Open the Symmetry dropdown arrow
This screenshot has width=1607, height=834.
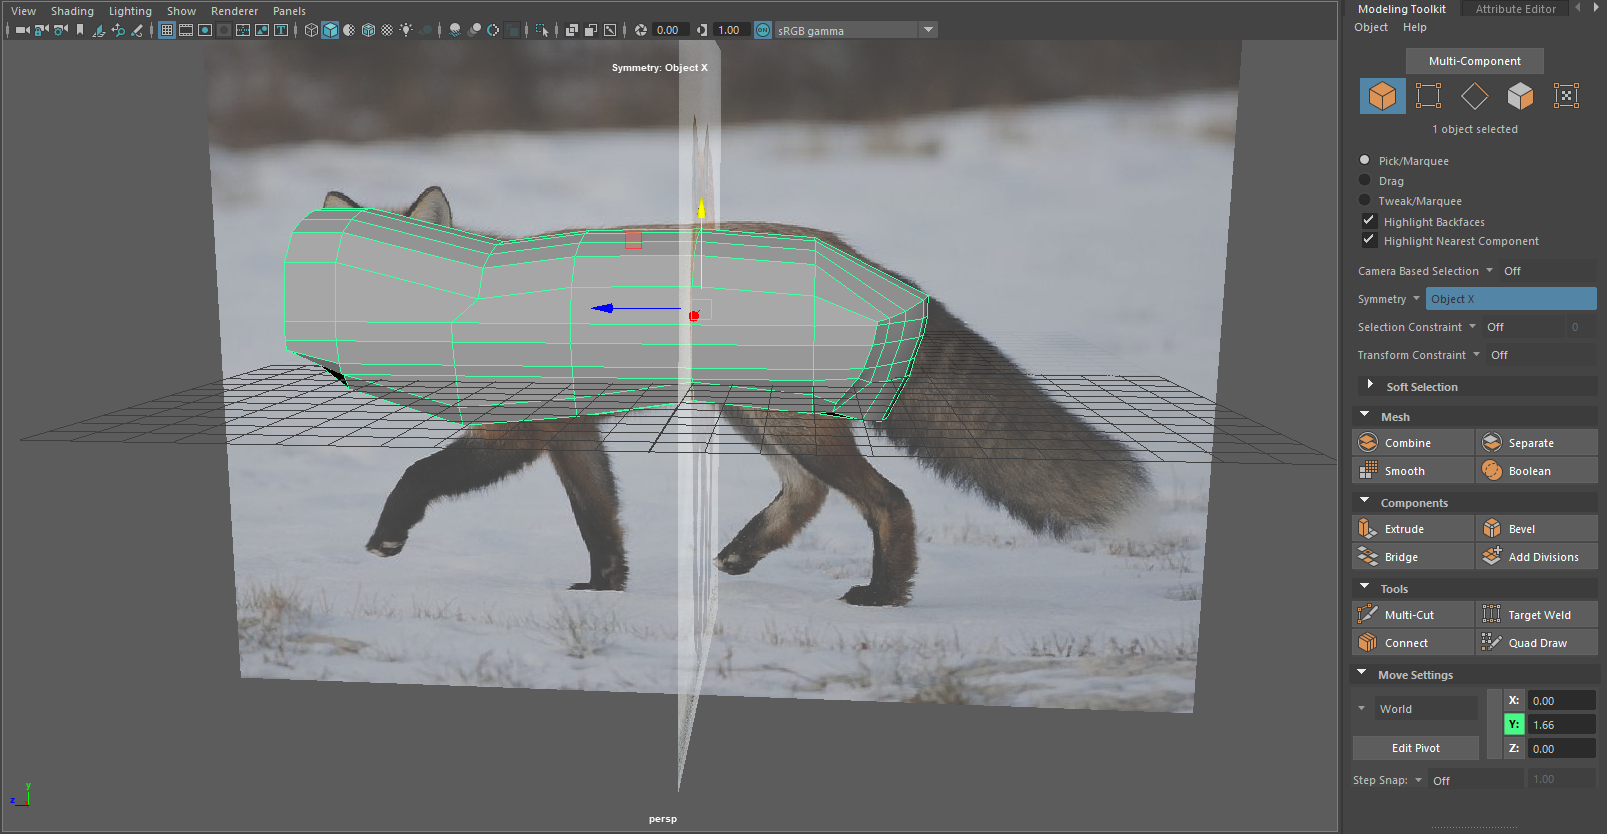1416,299
